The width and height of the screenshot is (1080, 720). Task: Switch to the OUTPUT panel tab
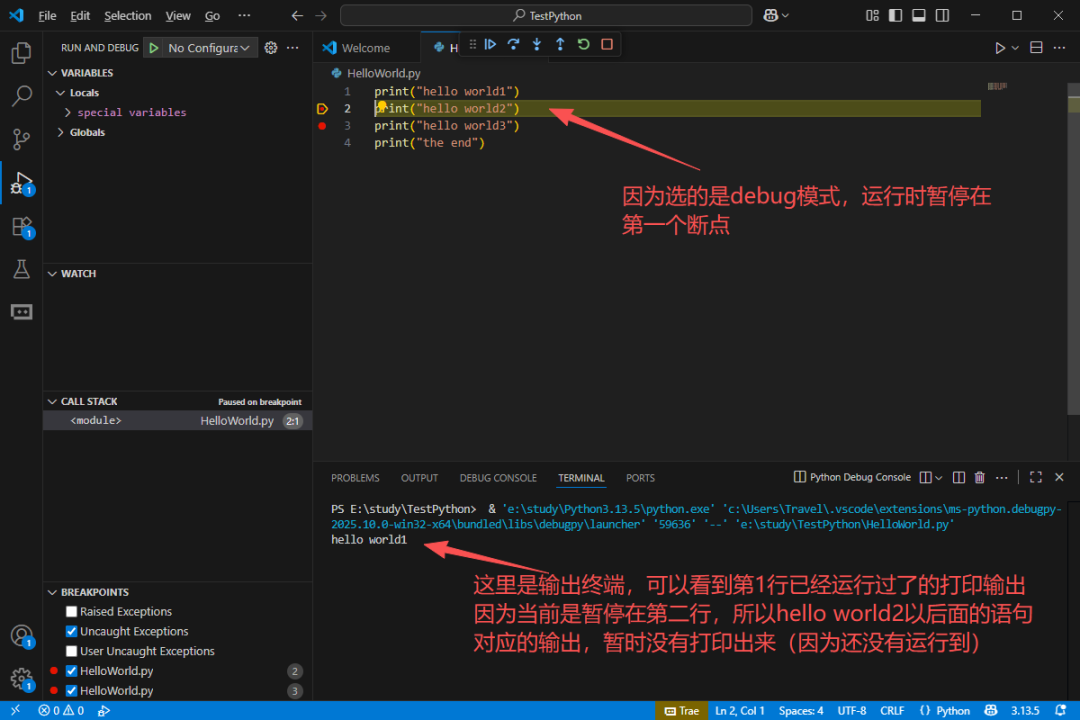pos(419,477)
